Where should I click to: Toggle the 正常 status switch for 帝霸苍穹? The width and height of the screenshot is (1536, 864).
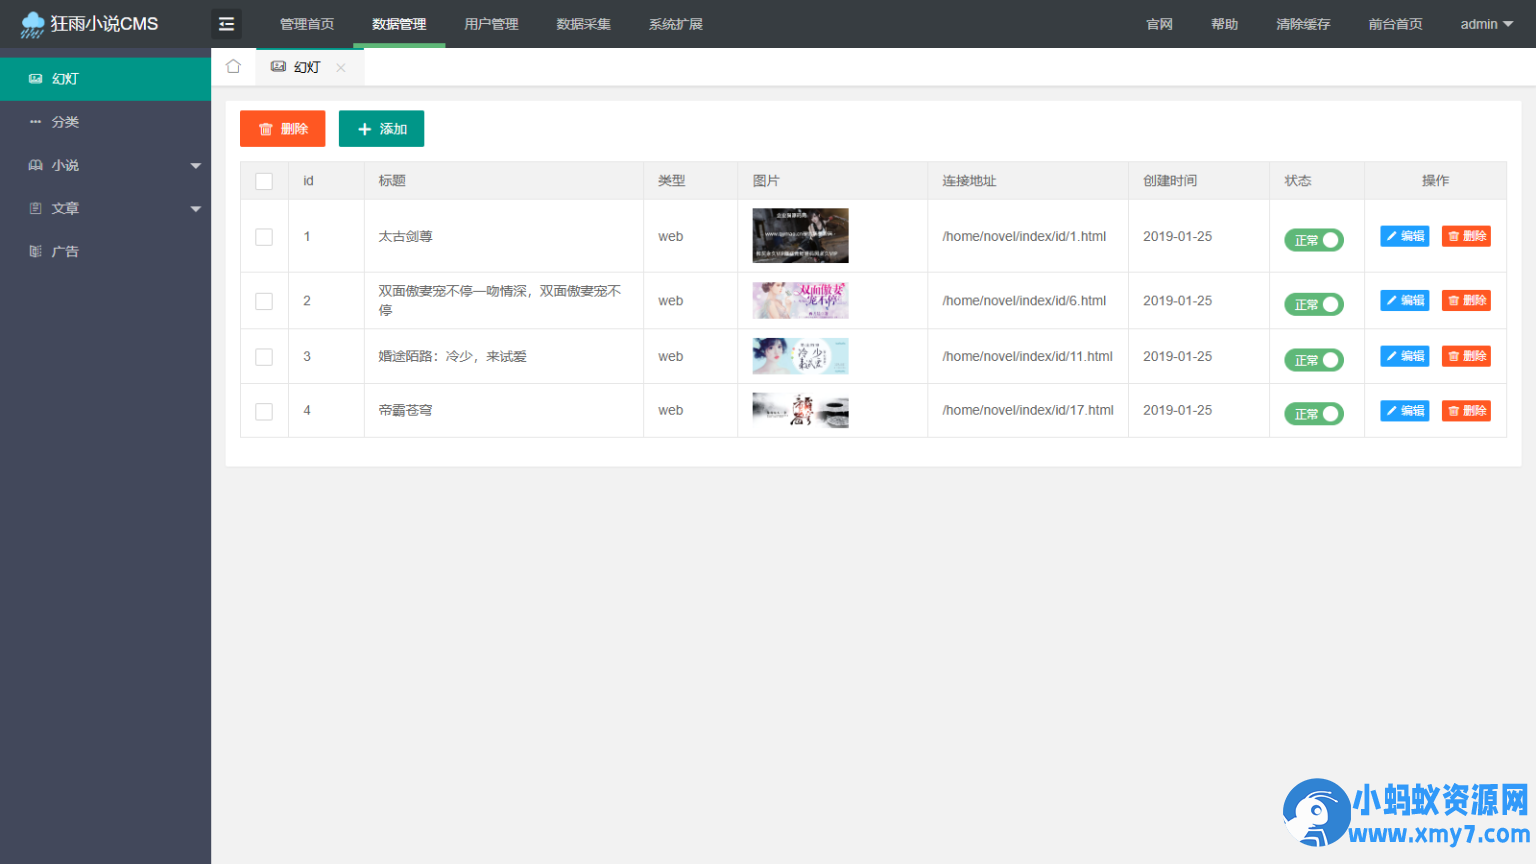(x=1314, y=414)
